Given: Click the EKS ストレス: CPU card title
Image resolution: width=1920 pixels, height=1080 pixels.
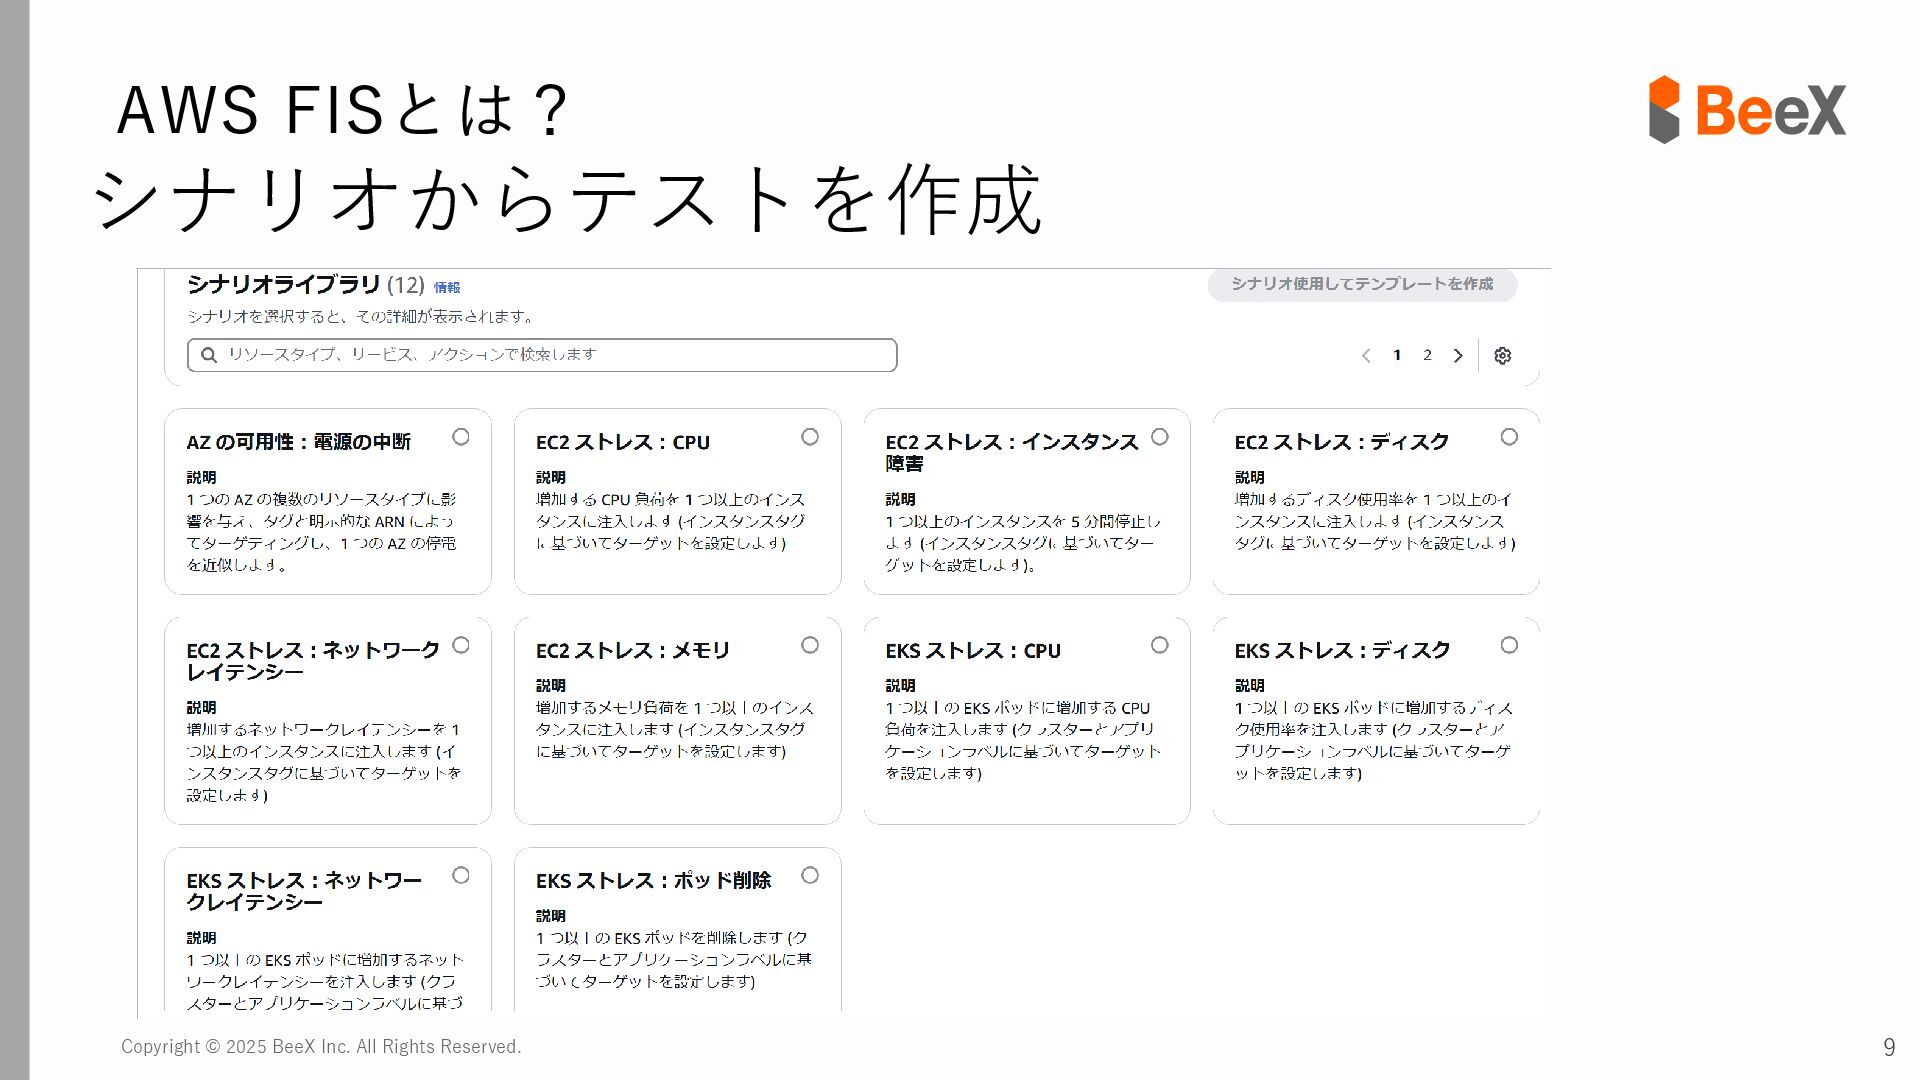Looking at the screenshot, I should tap(973, 650).
